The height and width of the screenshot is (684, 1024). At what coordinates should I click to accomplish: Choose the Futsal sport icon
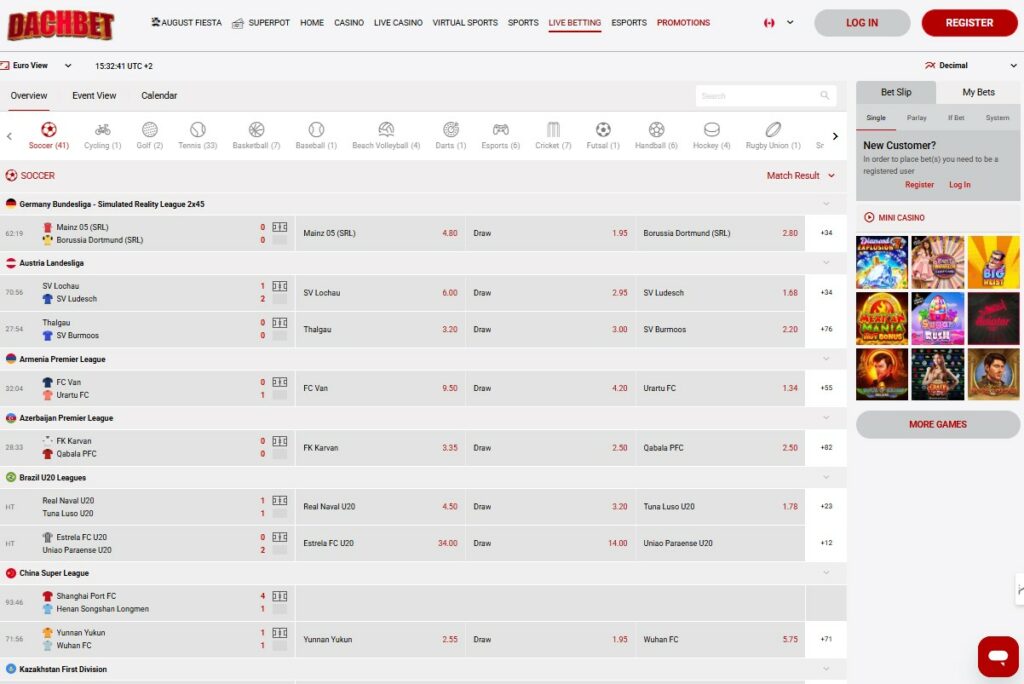[x=603, y=135]
